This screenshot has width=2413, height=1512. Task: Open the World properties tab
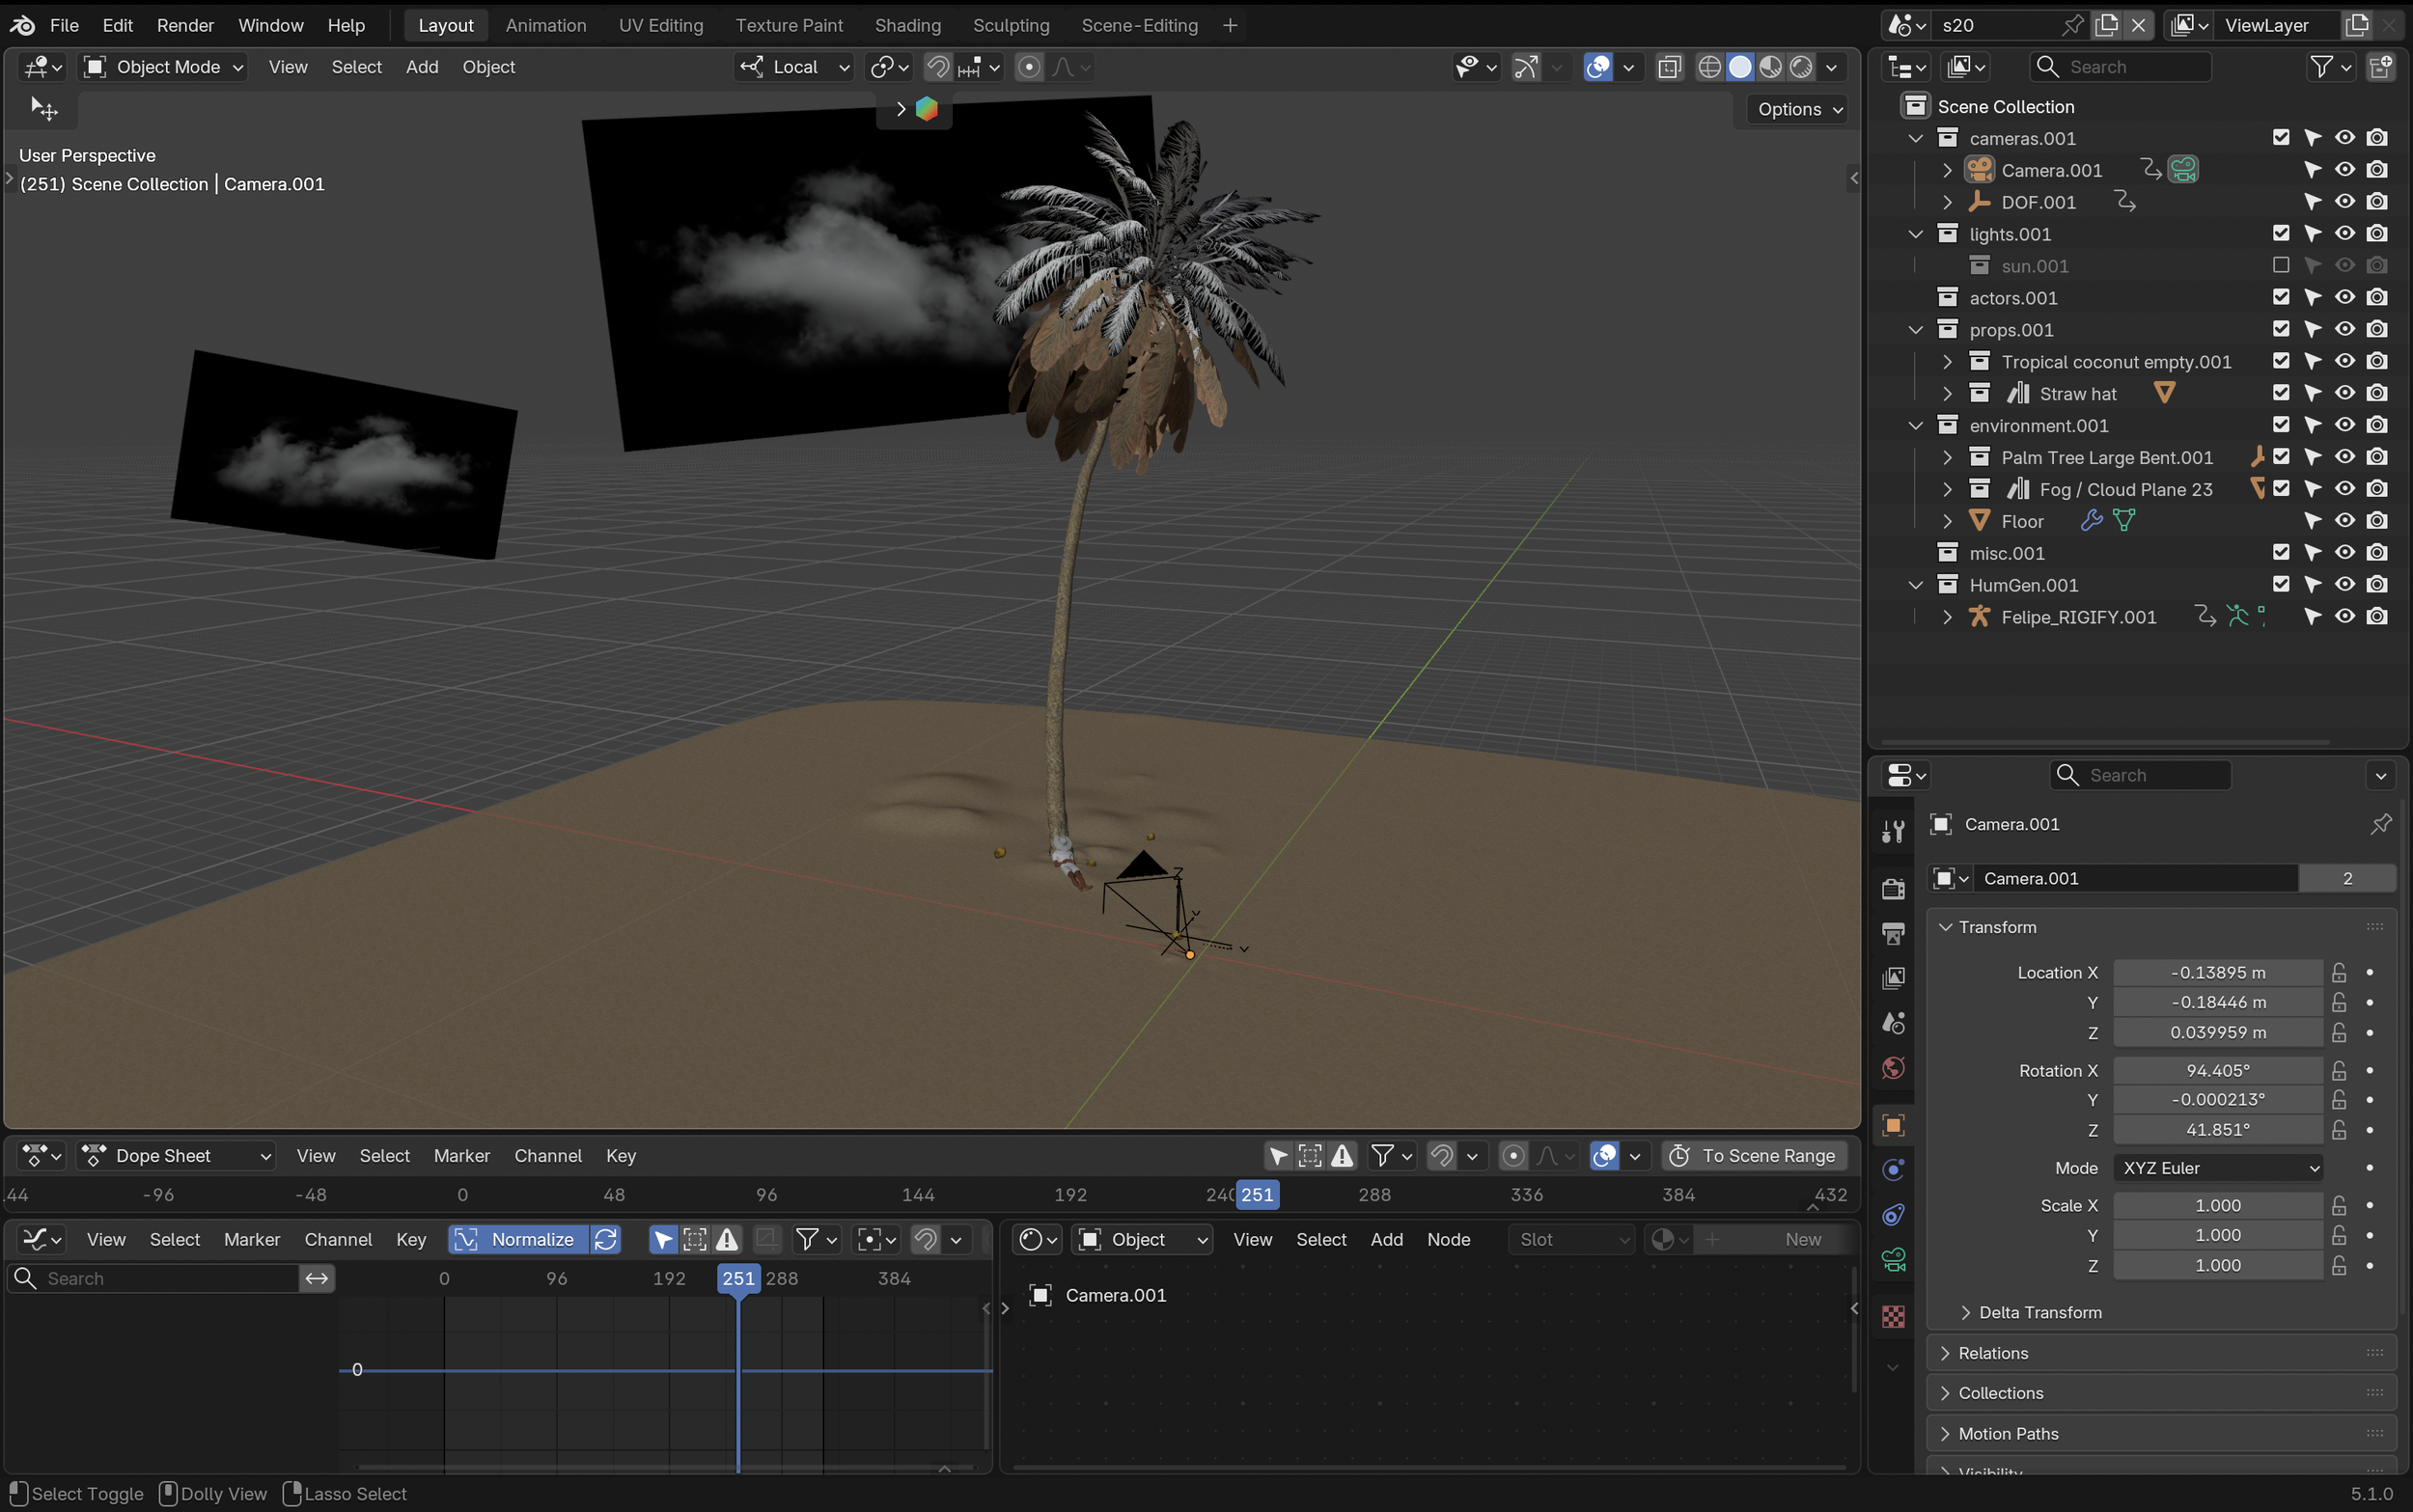tap(1893, 1068)
